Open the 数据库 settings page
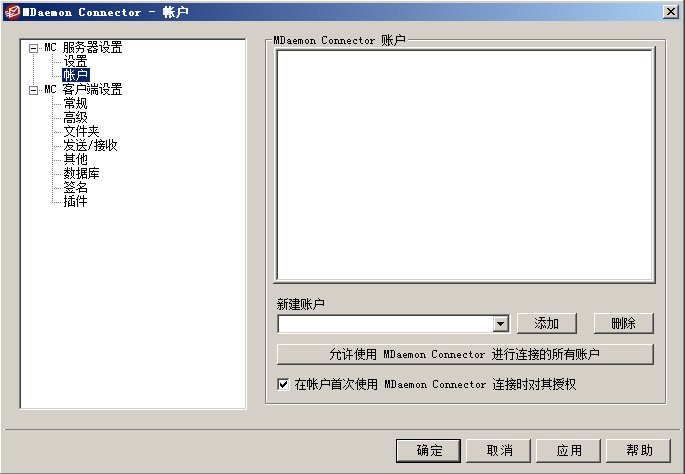 (81, 173)
